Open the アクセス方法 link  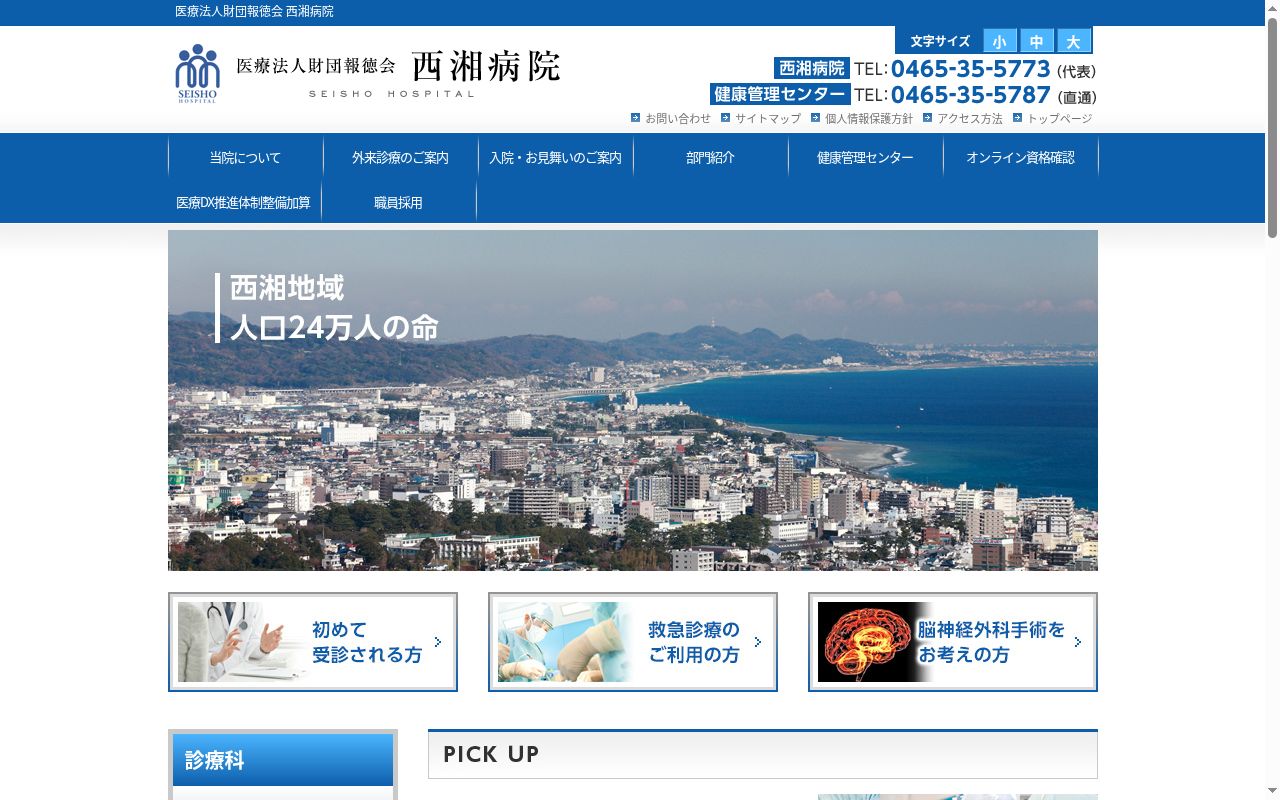pos(970,118)
